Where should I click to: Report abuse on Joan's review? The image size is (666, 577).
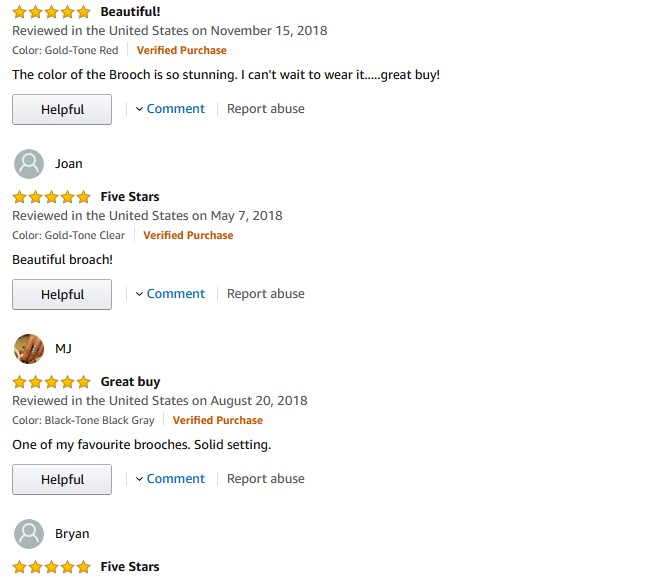tap(266, 294)
